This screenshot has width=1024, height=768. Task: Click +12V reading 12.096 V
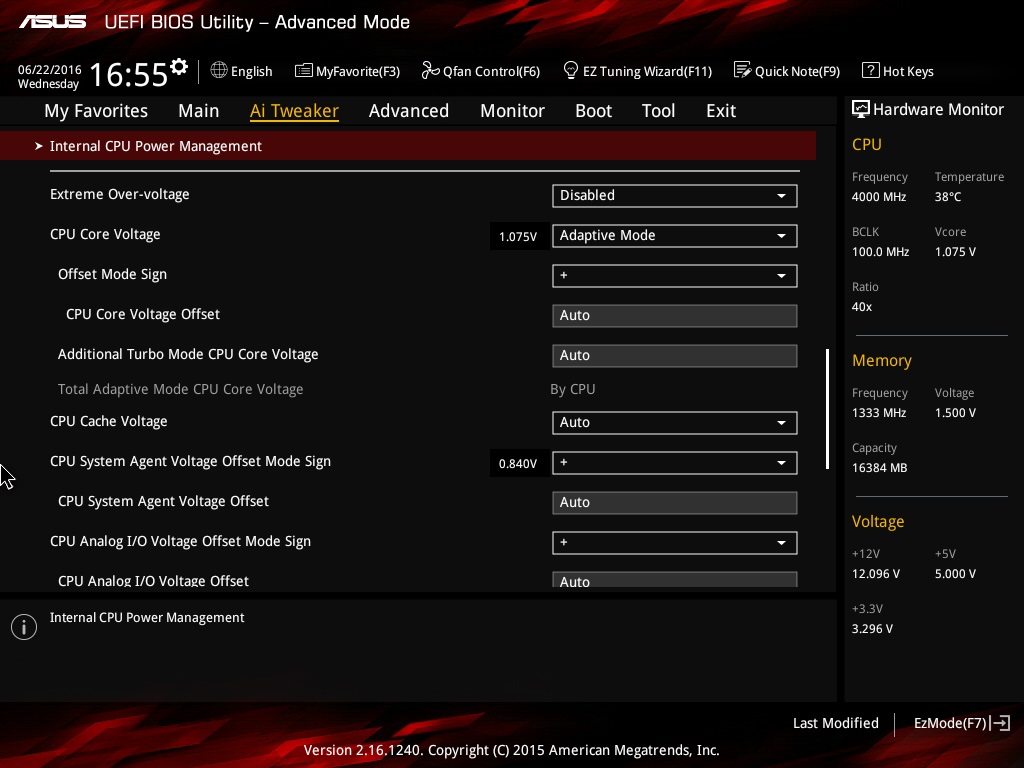876,573
